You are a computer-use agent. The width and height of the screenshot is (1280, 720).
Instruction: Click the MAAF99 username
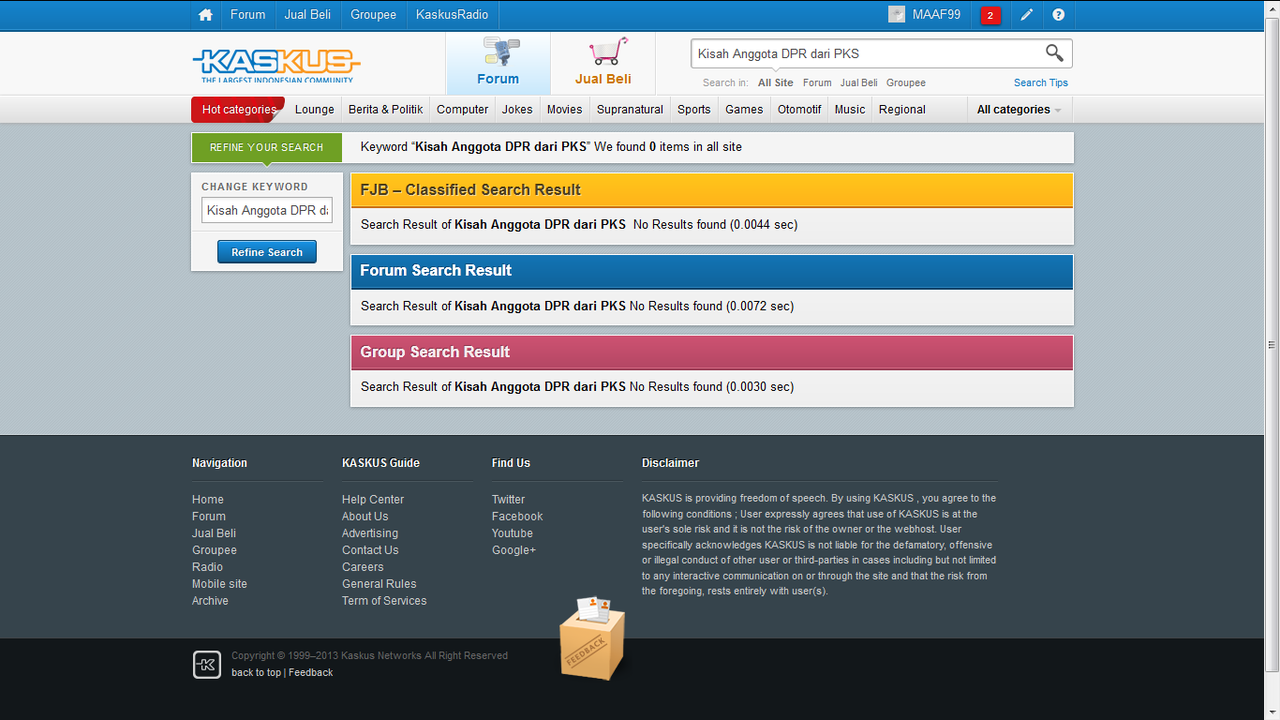click(x=937, y=15)
